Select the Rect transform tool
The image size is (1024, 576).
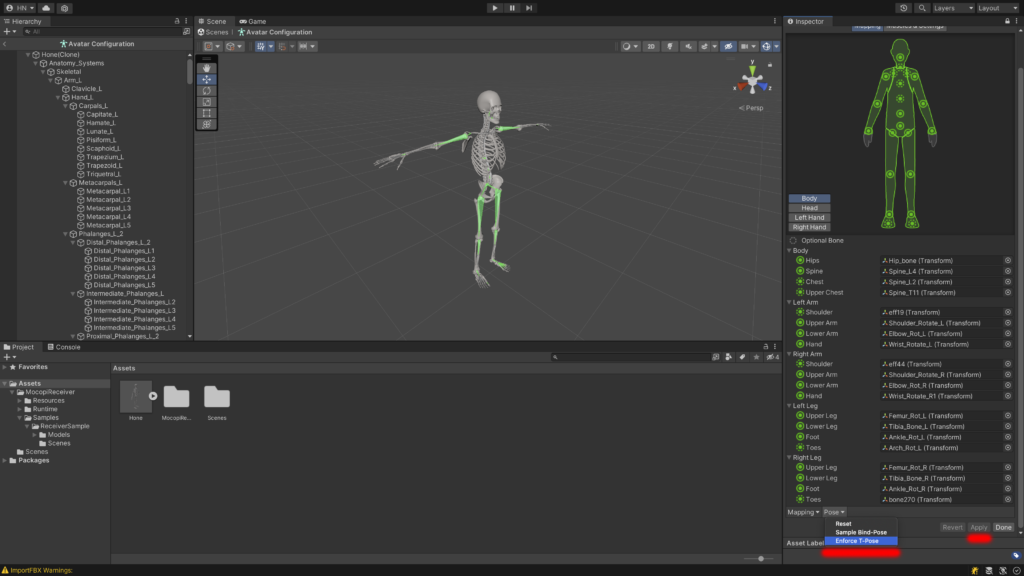[207, 113]
